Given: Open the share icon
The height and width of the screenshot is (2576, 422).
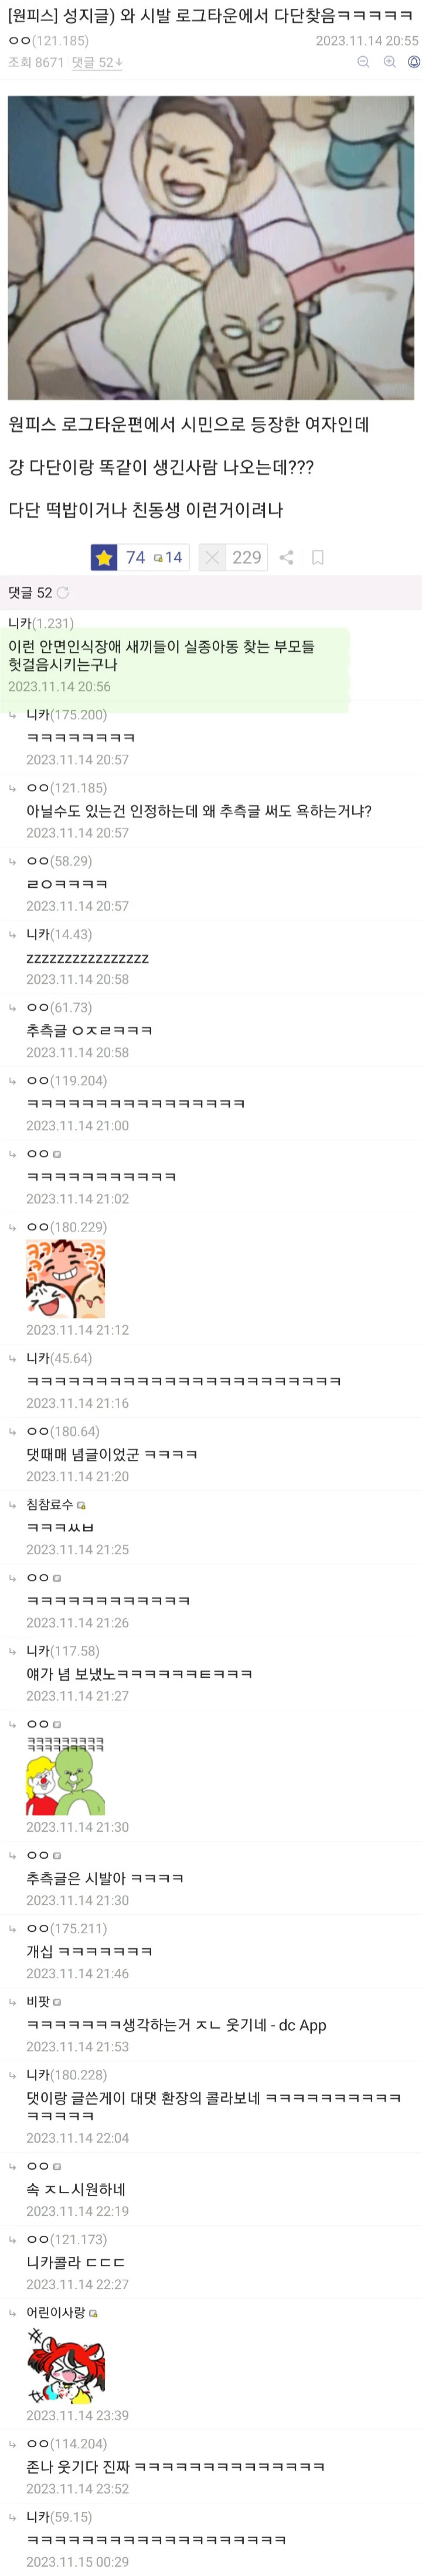Looking at the screenshot, I should click(x=286, y=558).
